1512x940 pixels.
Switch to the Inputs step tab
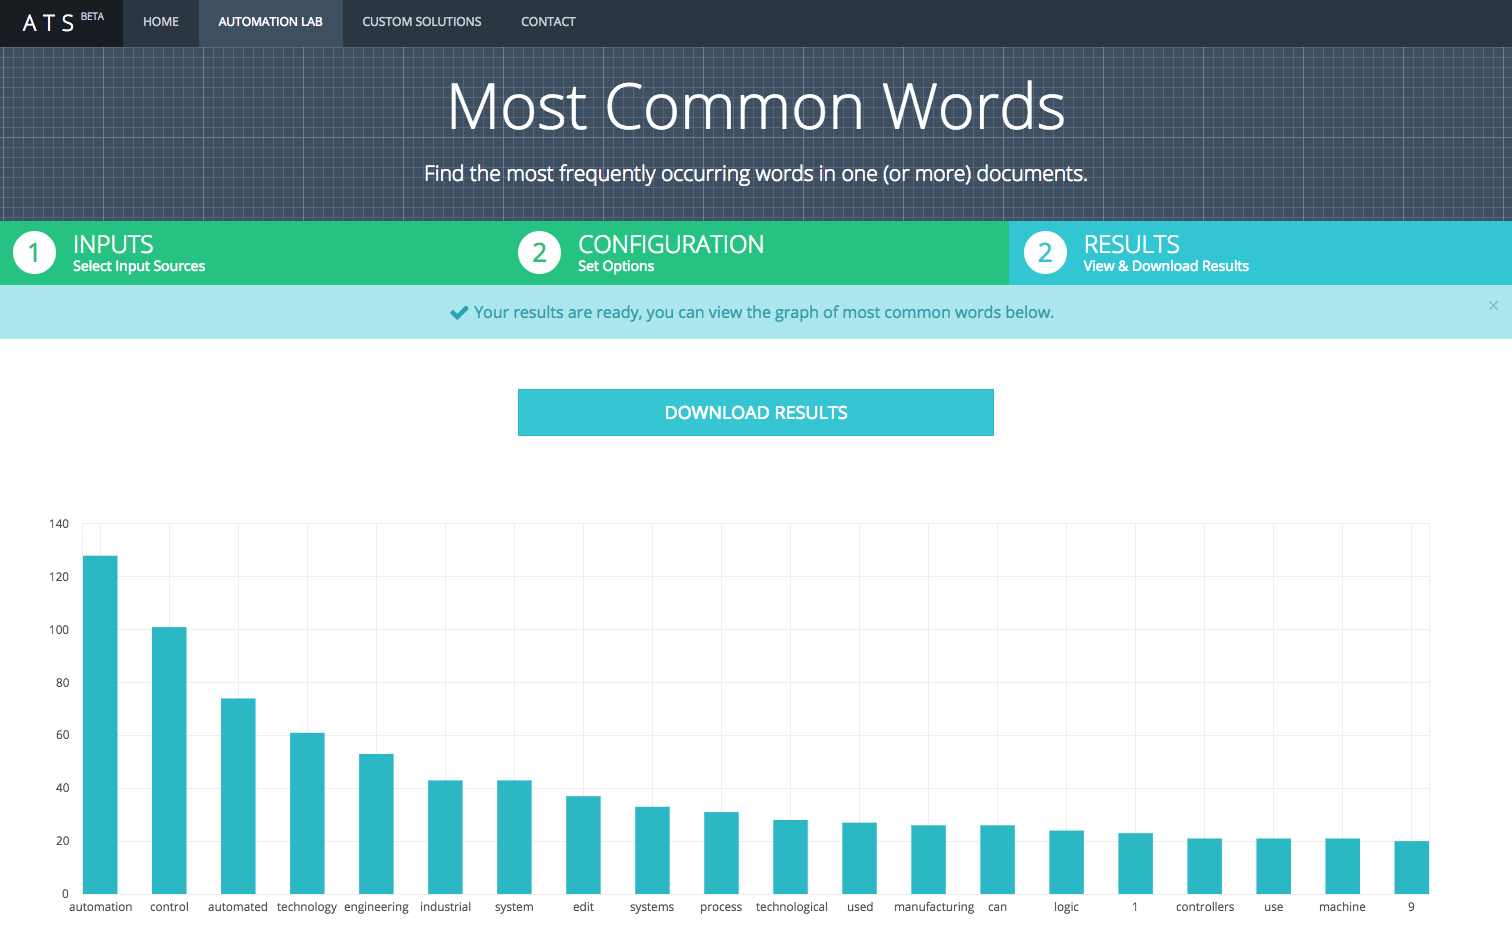tap(252, 253)
